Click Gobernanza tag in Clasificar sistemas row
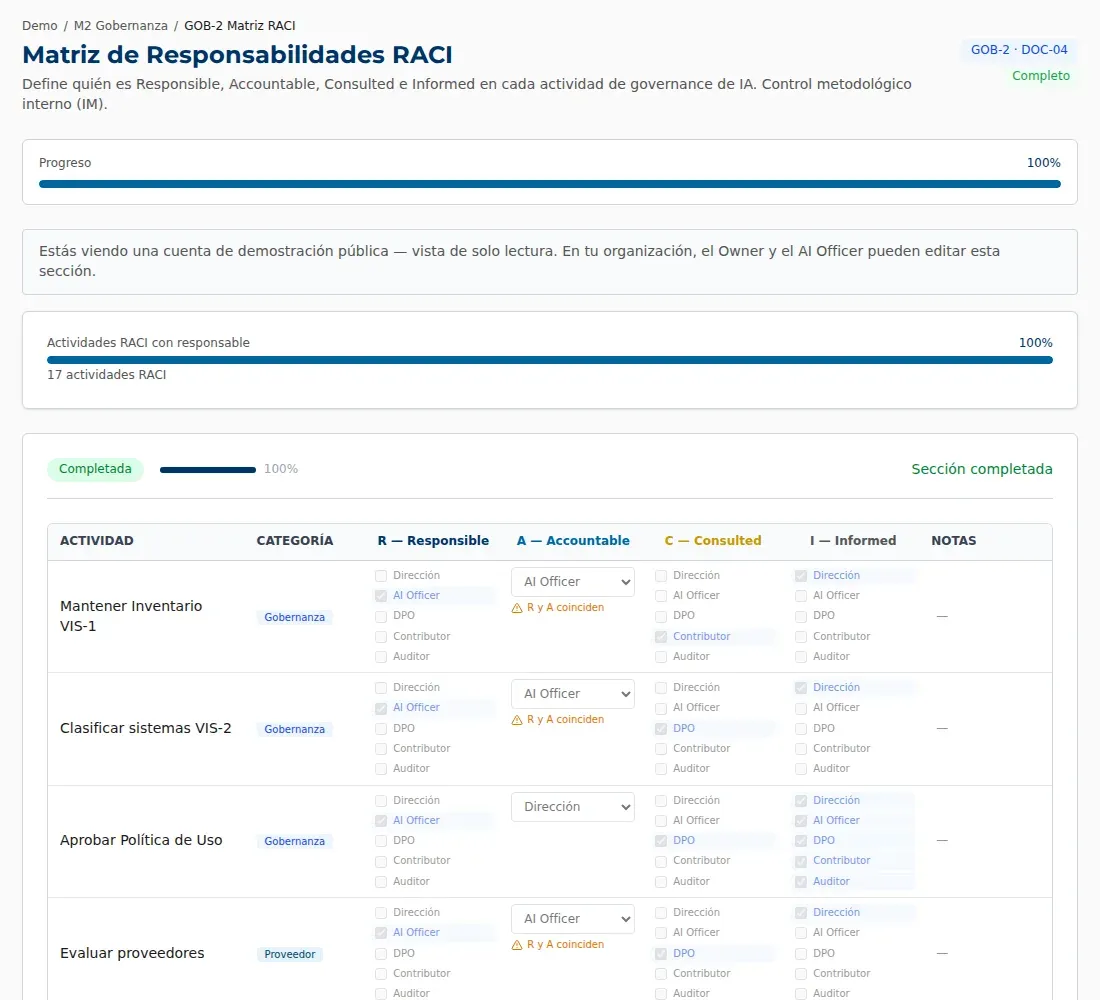The image size is (1100, 1000). [295, 730]
